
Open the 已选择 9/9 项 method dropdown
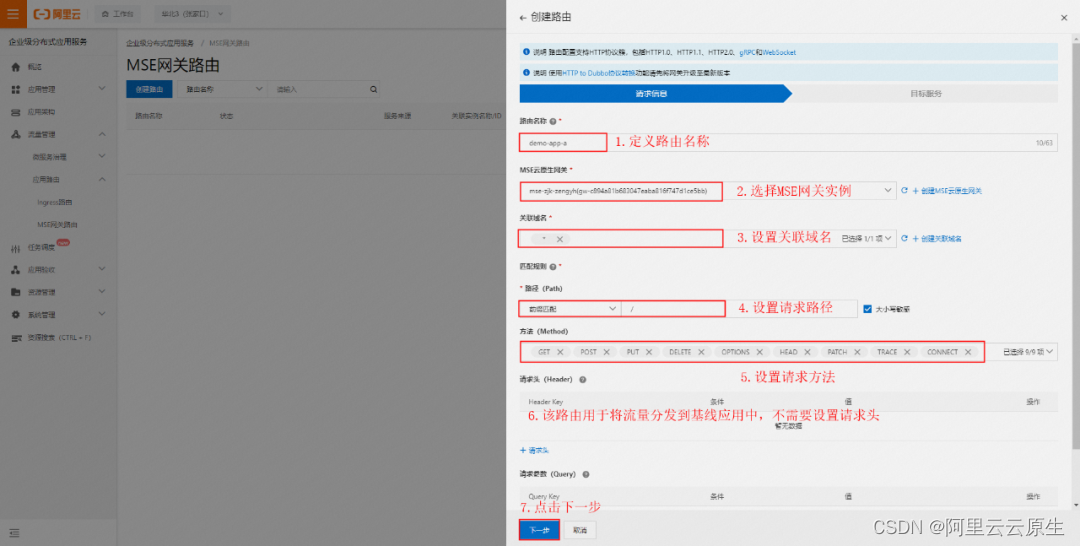tap(1028, 352)
